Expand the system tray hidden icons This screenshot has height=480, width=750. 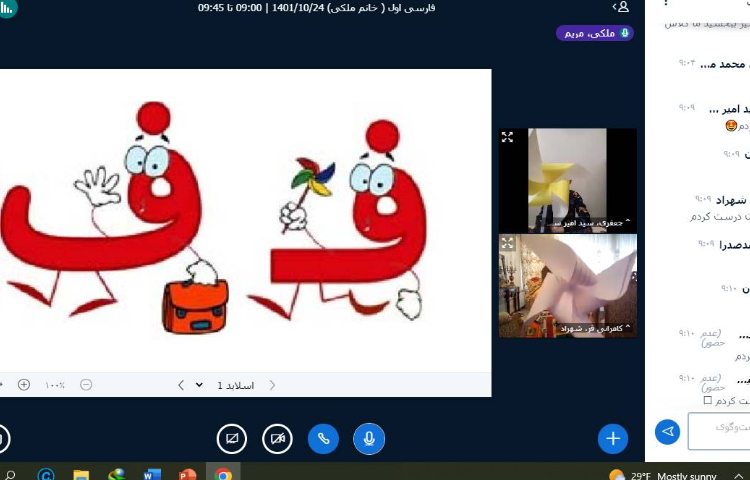point(738,476)
